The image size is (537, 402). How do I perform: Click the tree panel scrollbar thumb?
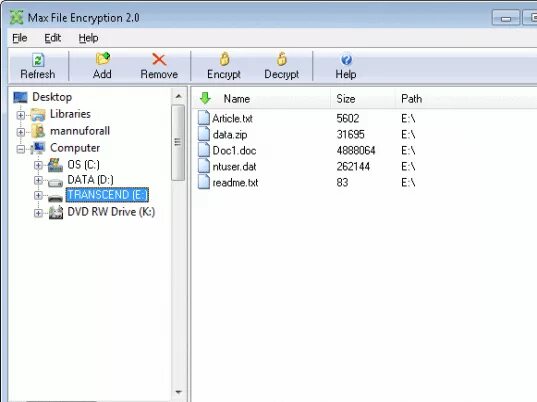coord(178,142)
